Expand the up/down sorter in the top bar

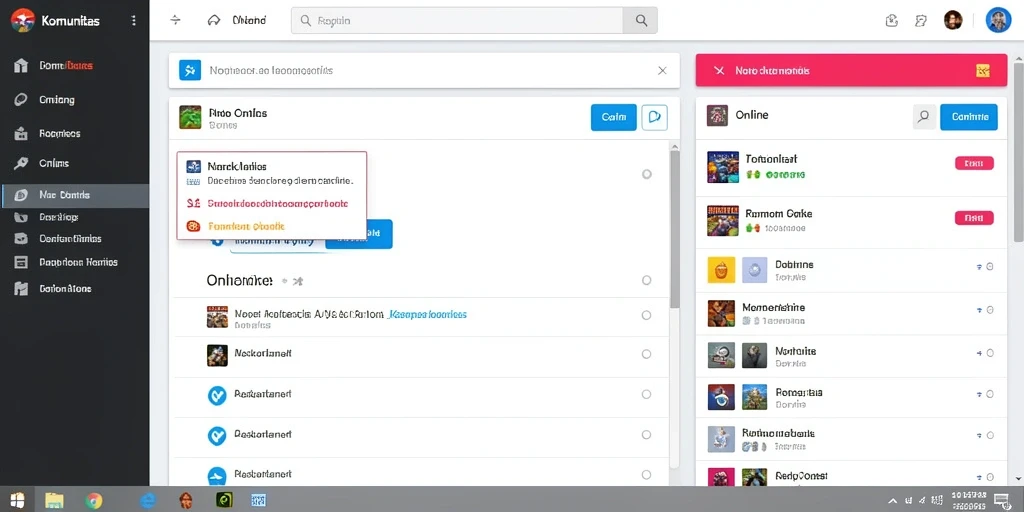point(175,20)
